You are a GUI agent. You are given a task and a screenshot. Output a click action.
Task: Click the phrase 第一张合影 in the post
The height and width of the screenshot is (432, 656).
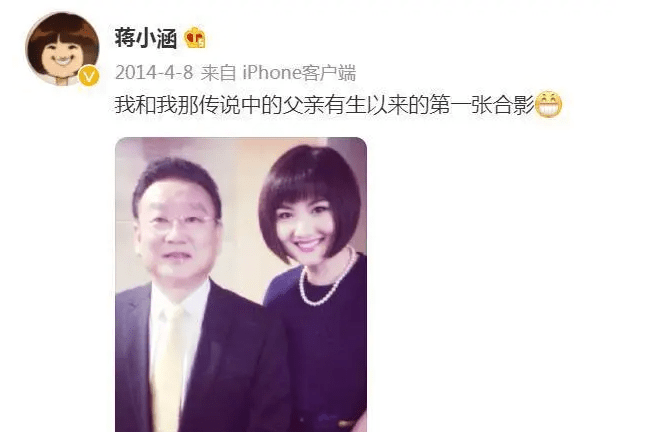coord(482,104)
